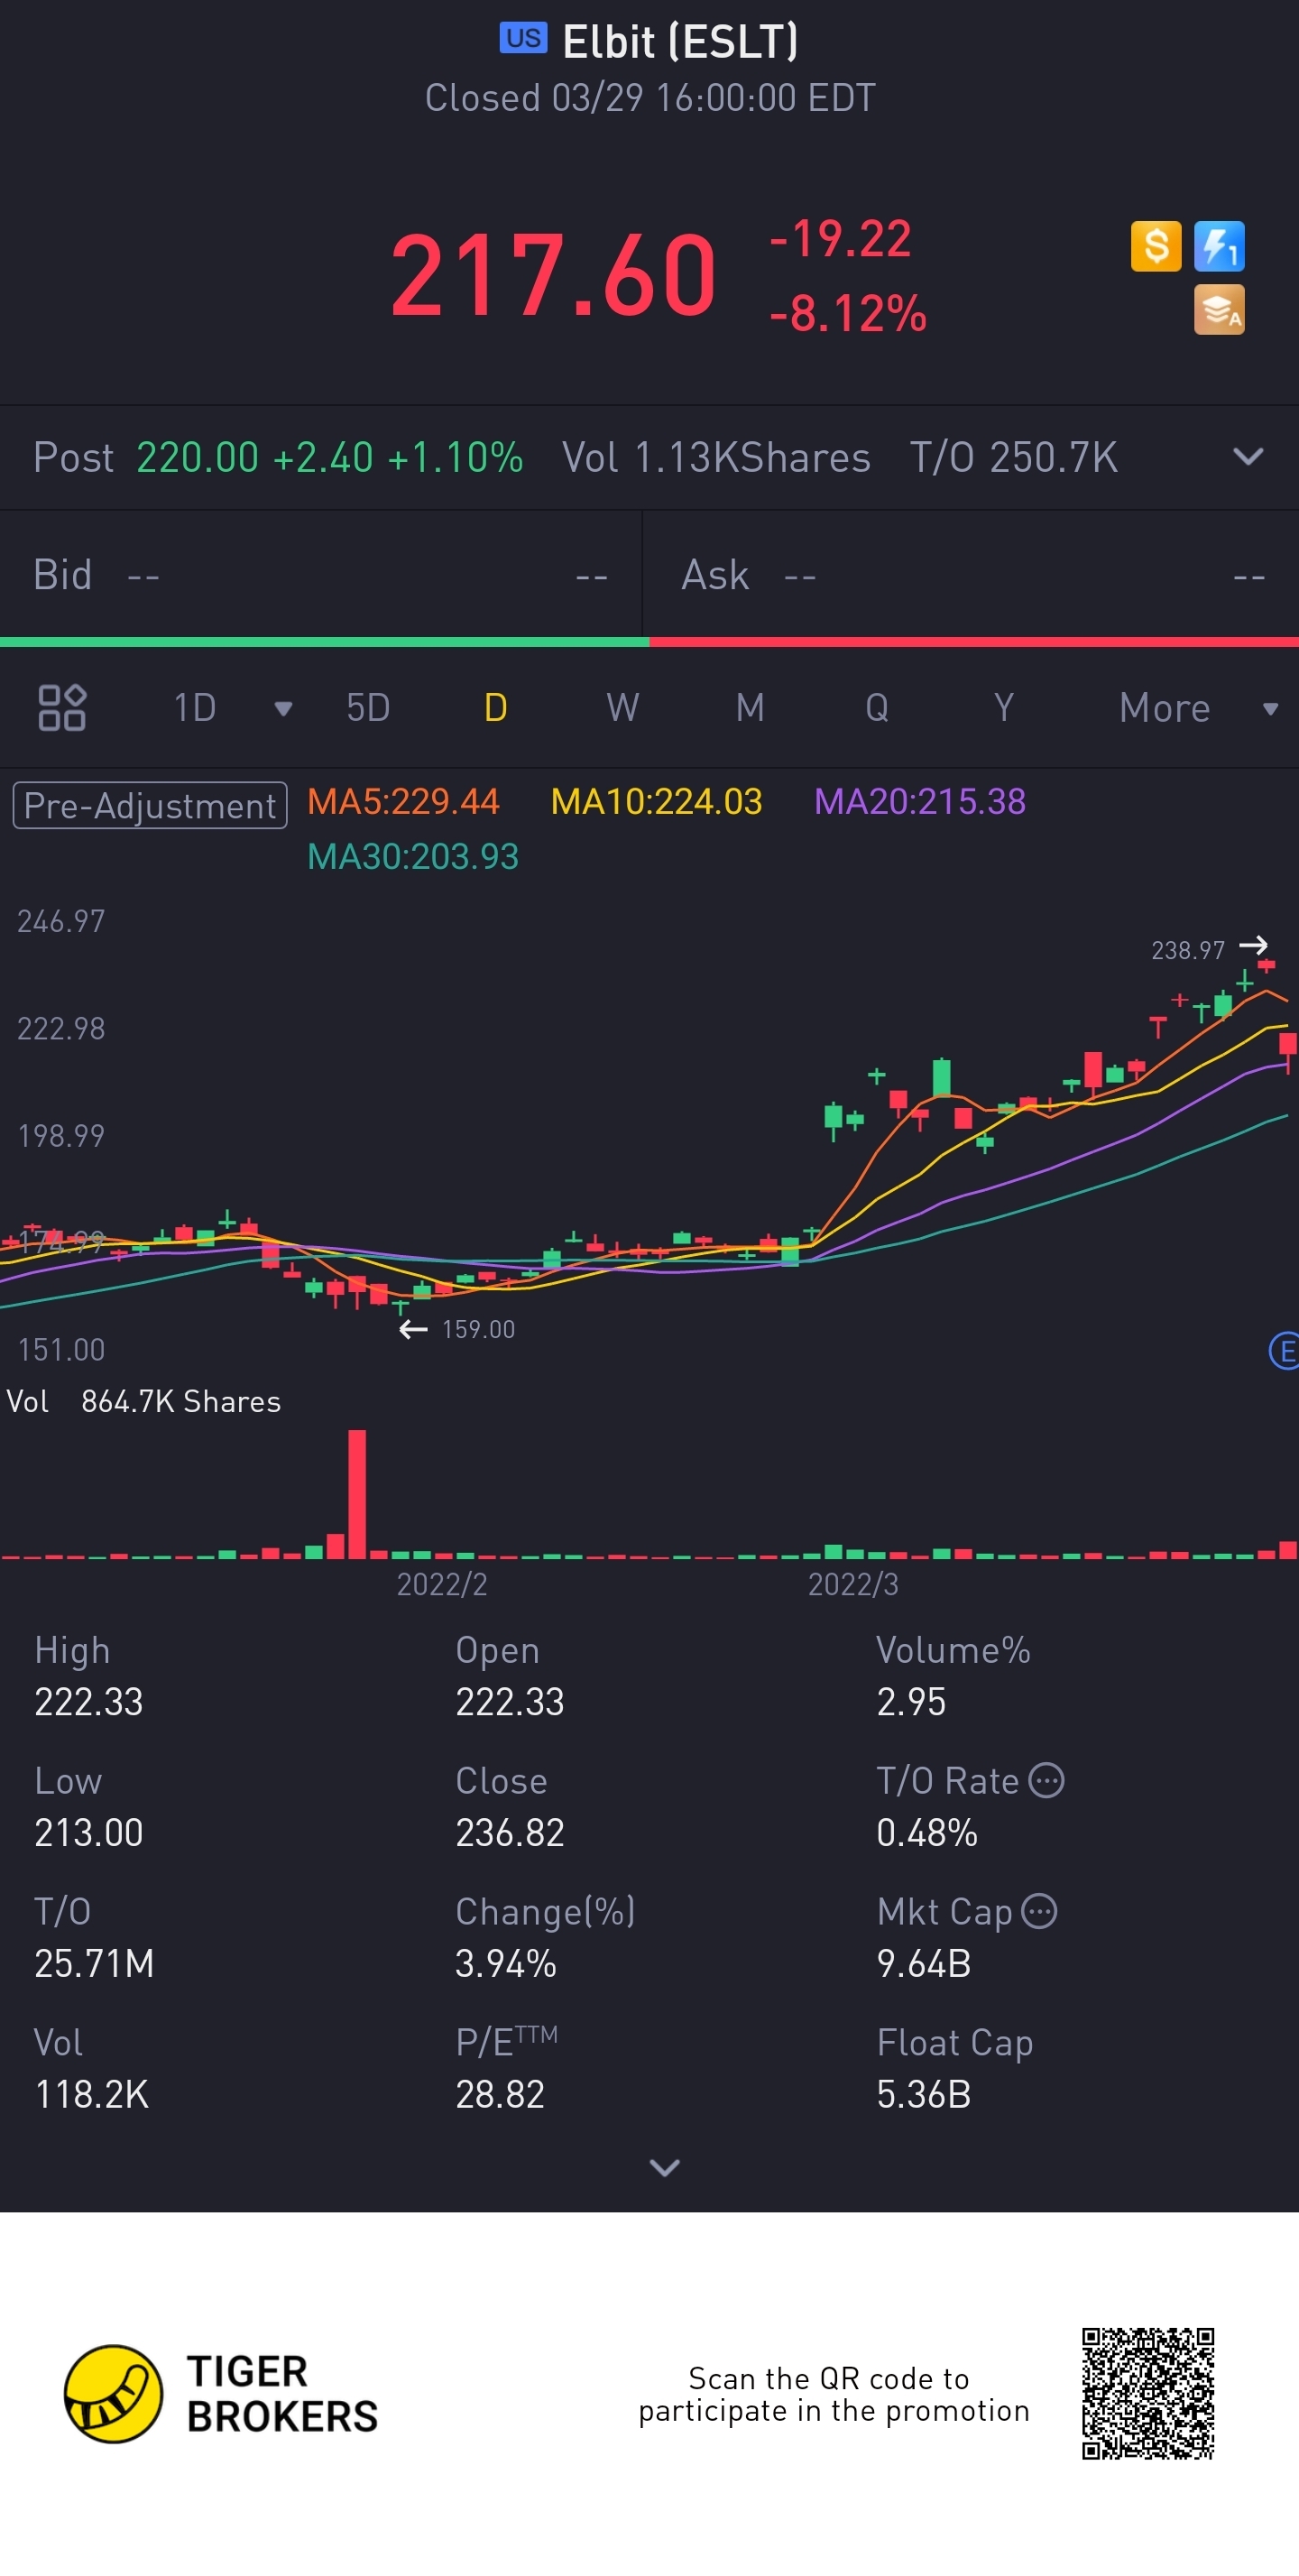Switch to the W weekly chart
Viewport: 1299px width, 2576px height.
(x=622, y=708)
